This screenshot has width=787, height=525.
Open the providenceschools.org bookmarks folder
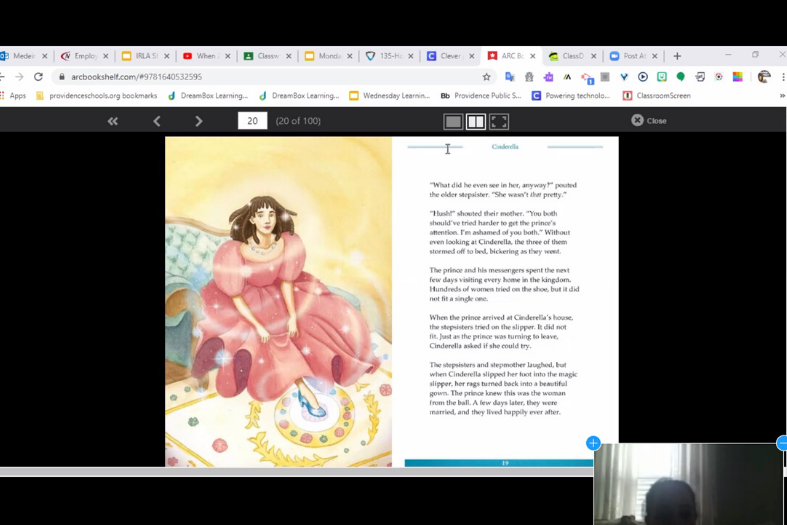point(97,96)
